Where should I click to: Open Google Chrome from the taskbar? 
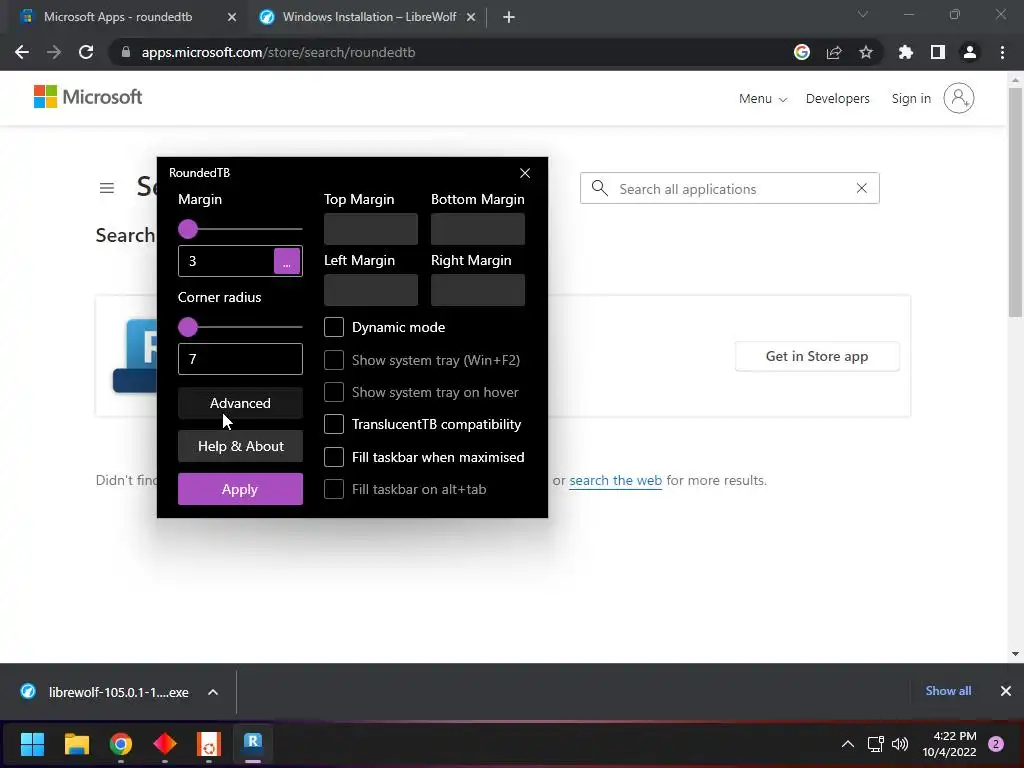coord(121,743)
